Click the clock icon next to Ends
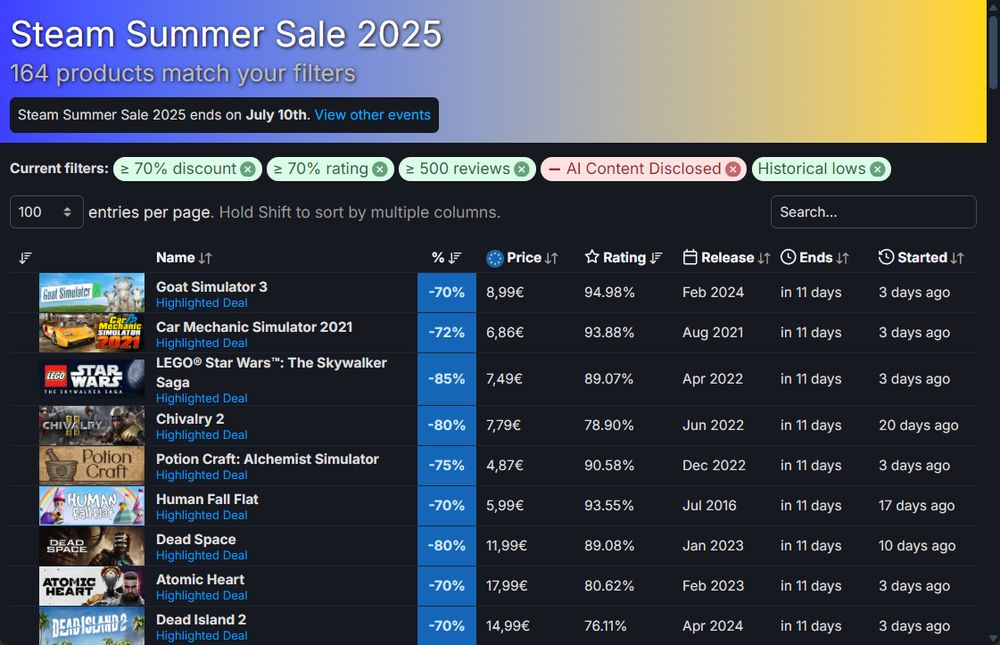The image size is (1000, 645). coord(788,257)
